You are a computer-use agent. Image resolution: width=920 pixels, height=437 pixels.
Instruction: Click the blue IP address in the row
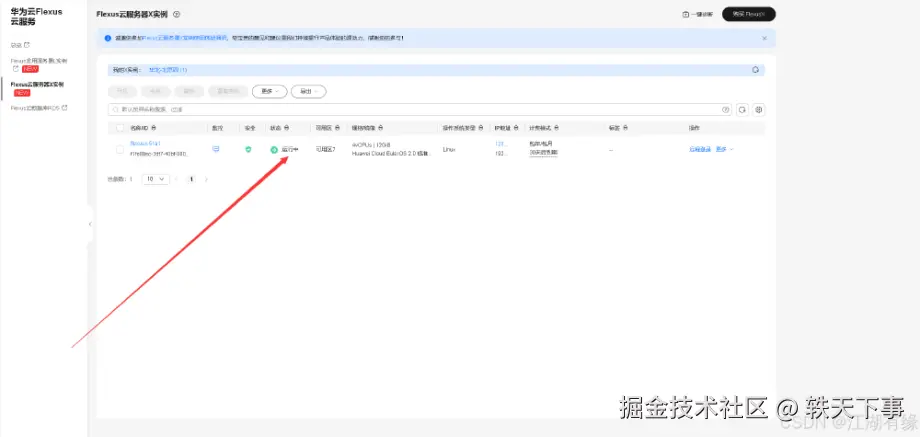point(500,143)
